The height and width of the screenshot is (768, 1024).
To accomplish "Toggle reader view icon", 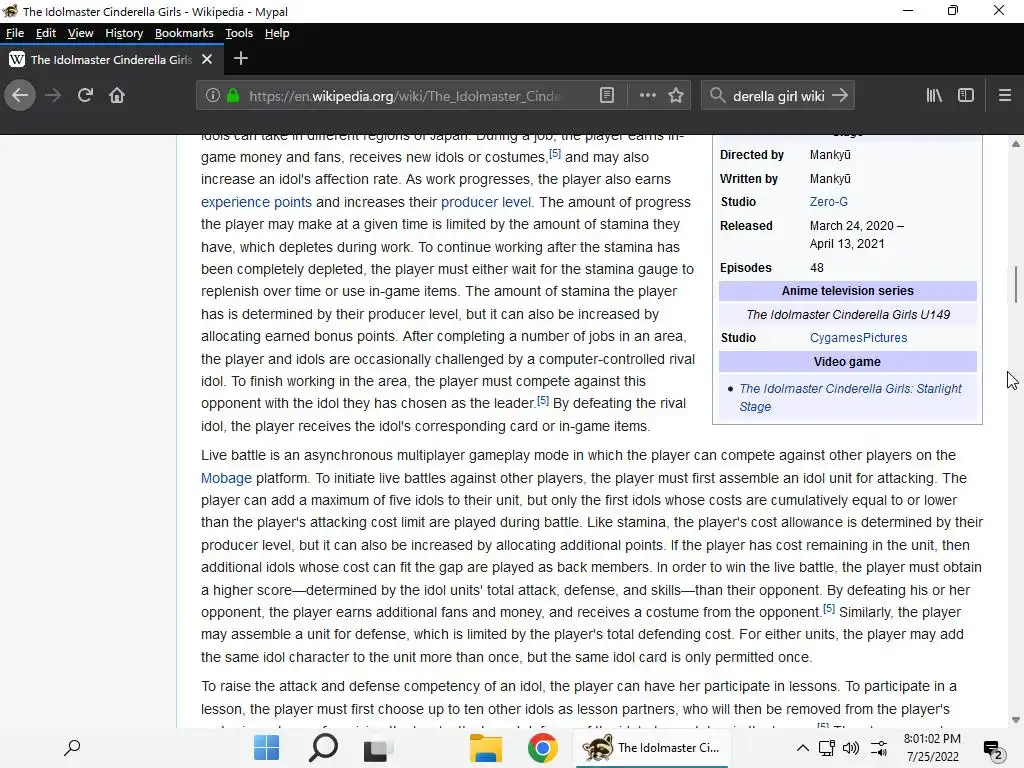I will [x=607, y=95].
